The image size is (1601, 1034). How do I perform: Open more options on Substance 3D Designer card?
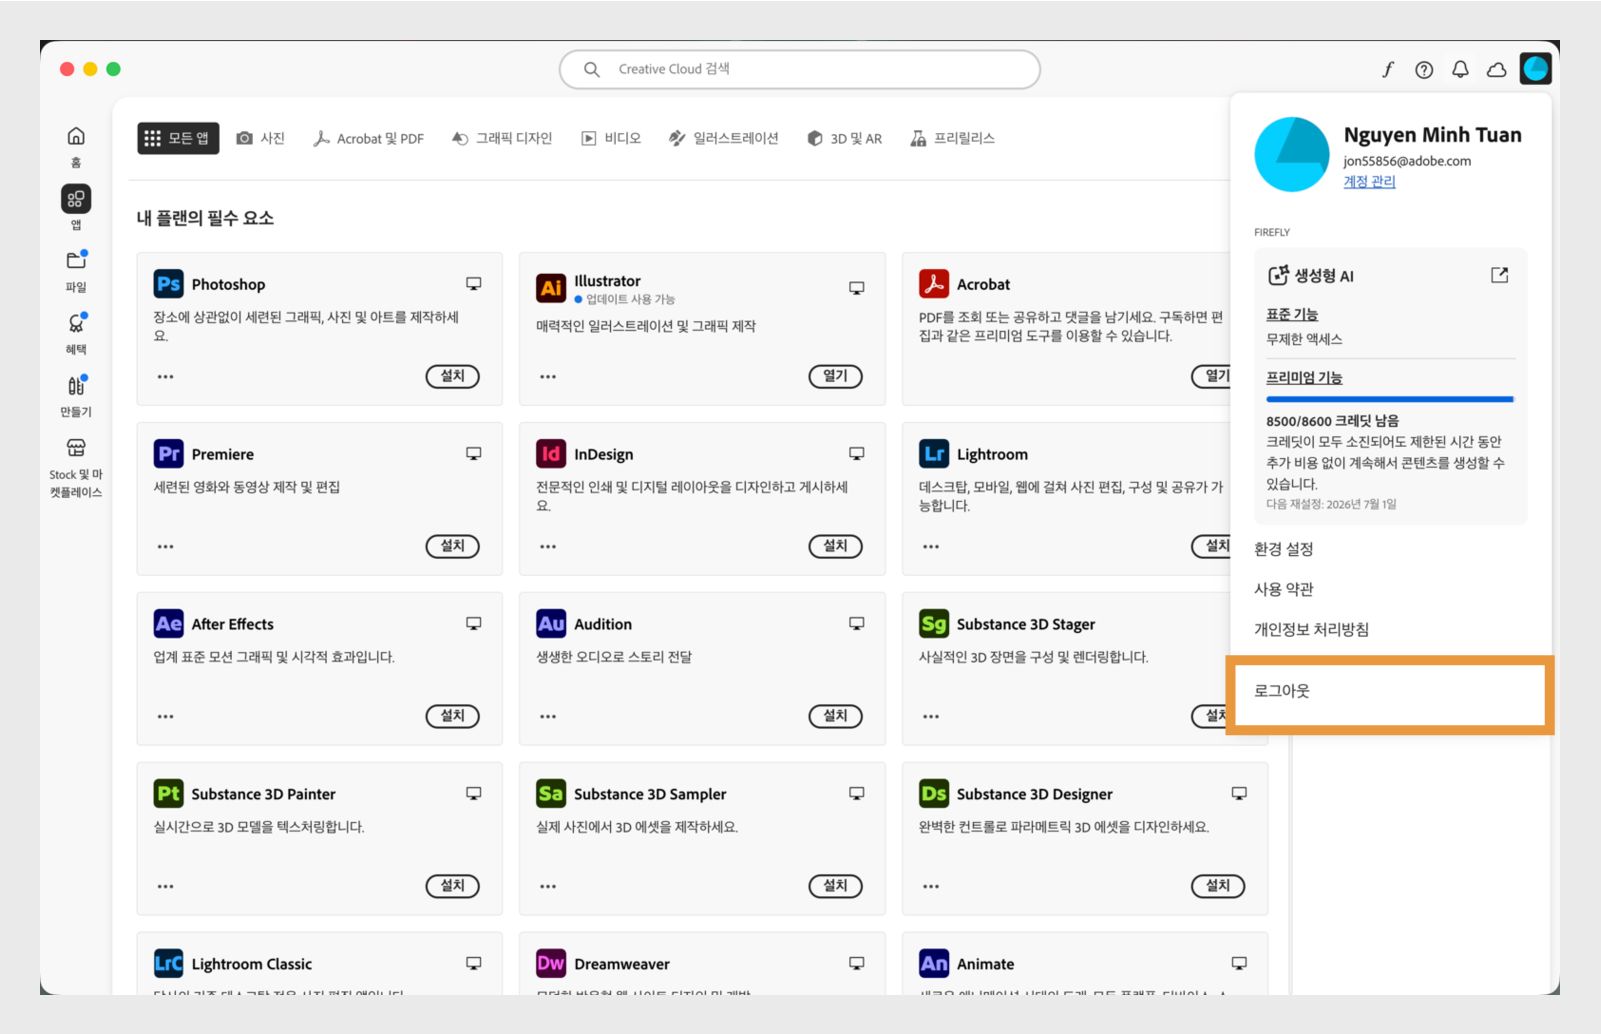coord(931,887)
